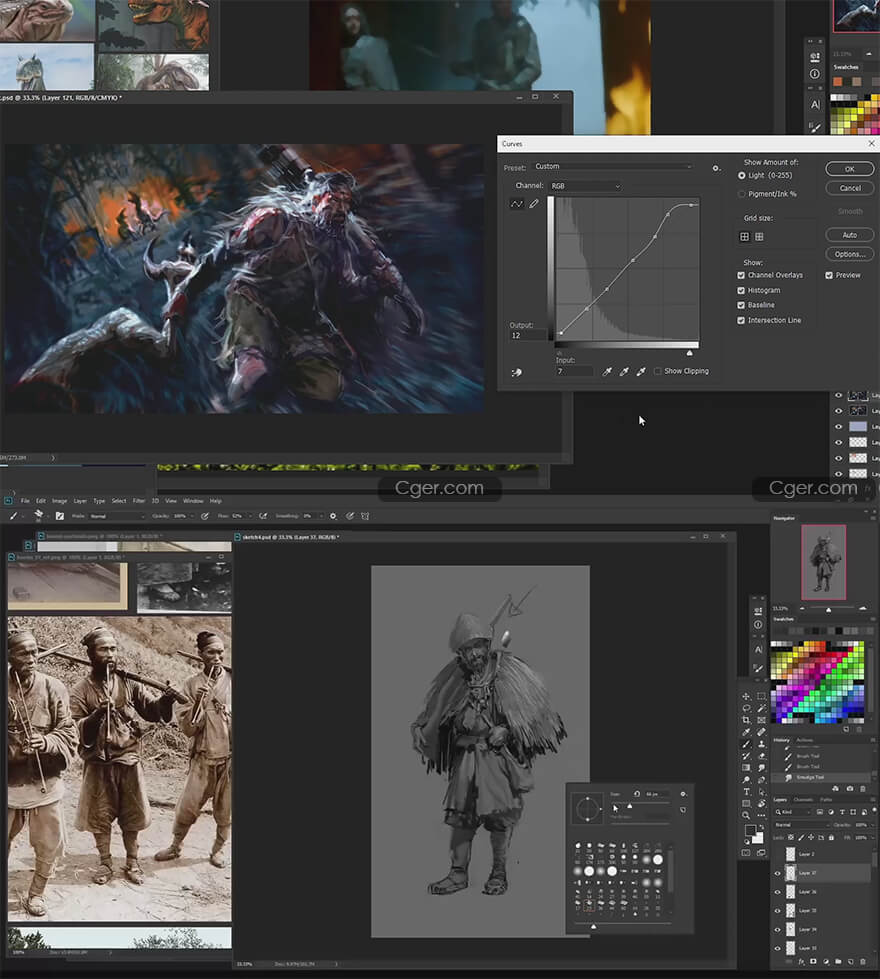Activate the on-image adjustment hand tool in Curves

tap(517, 373)
